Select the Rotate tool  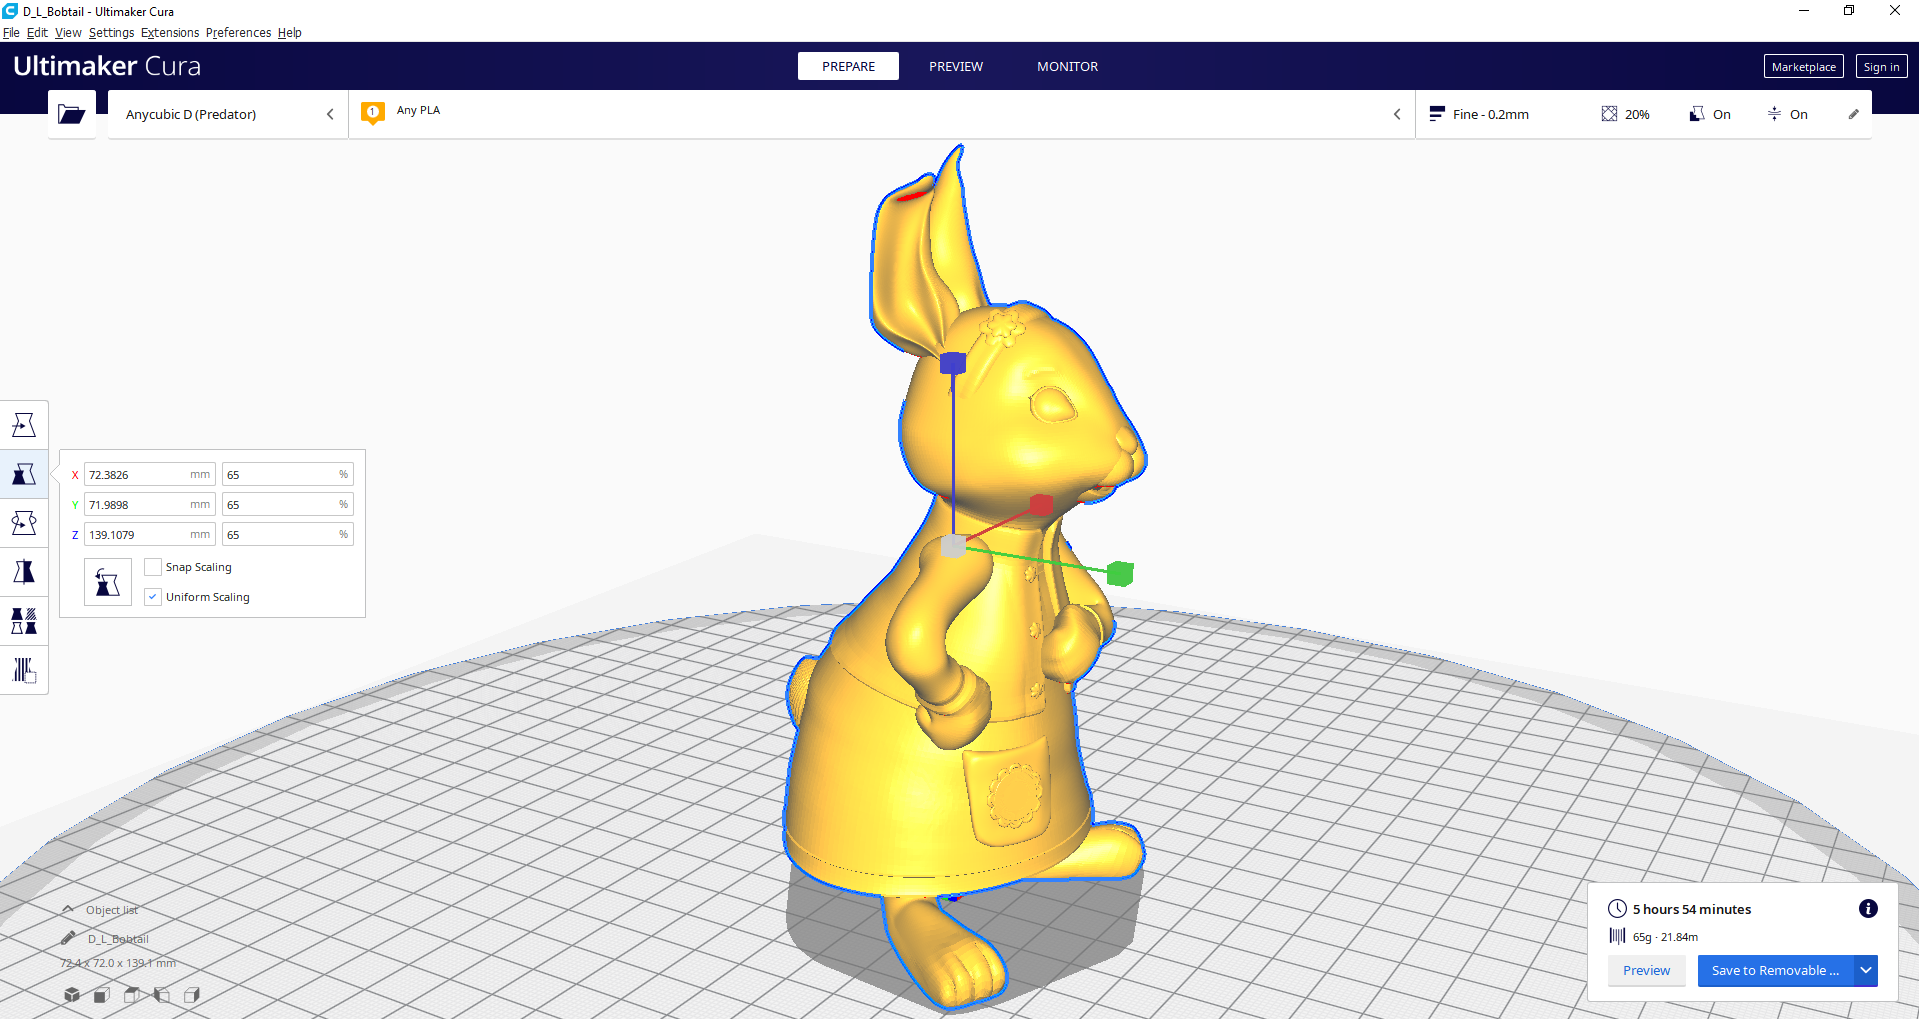click(24, 523)
